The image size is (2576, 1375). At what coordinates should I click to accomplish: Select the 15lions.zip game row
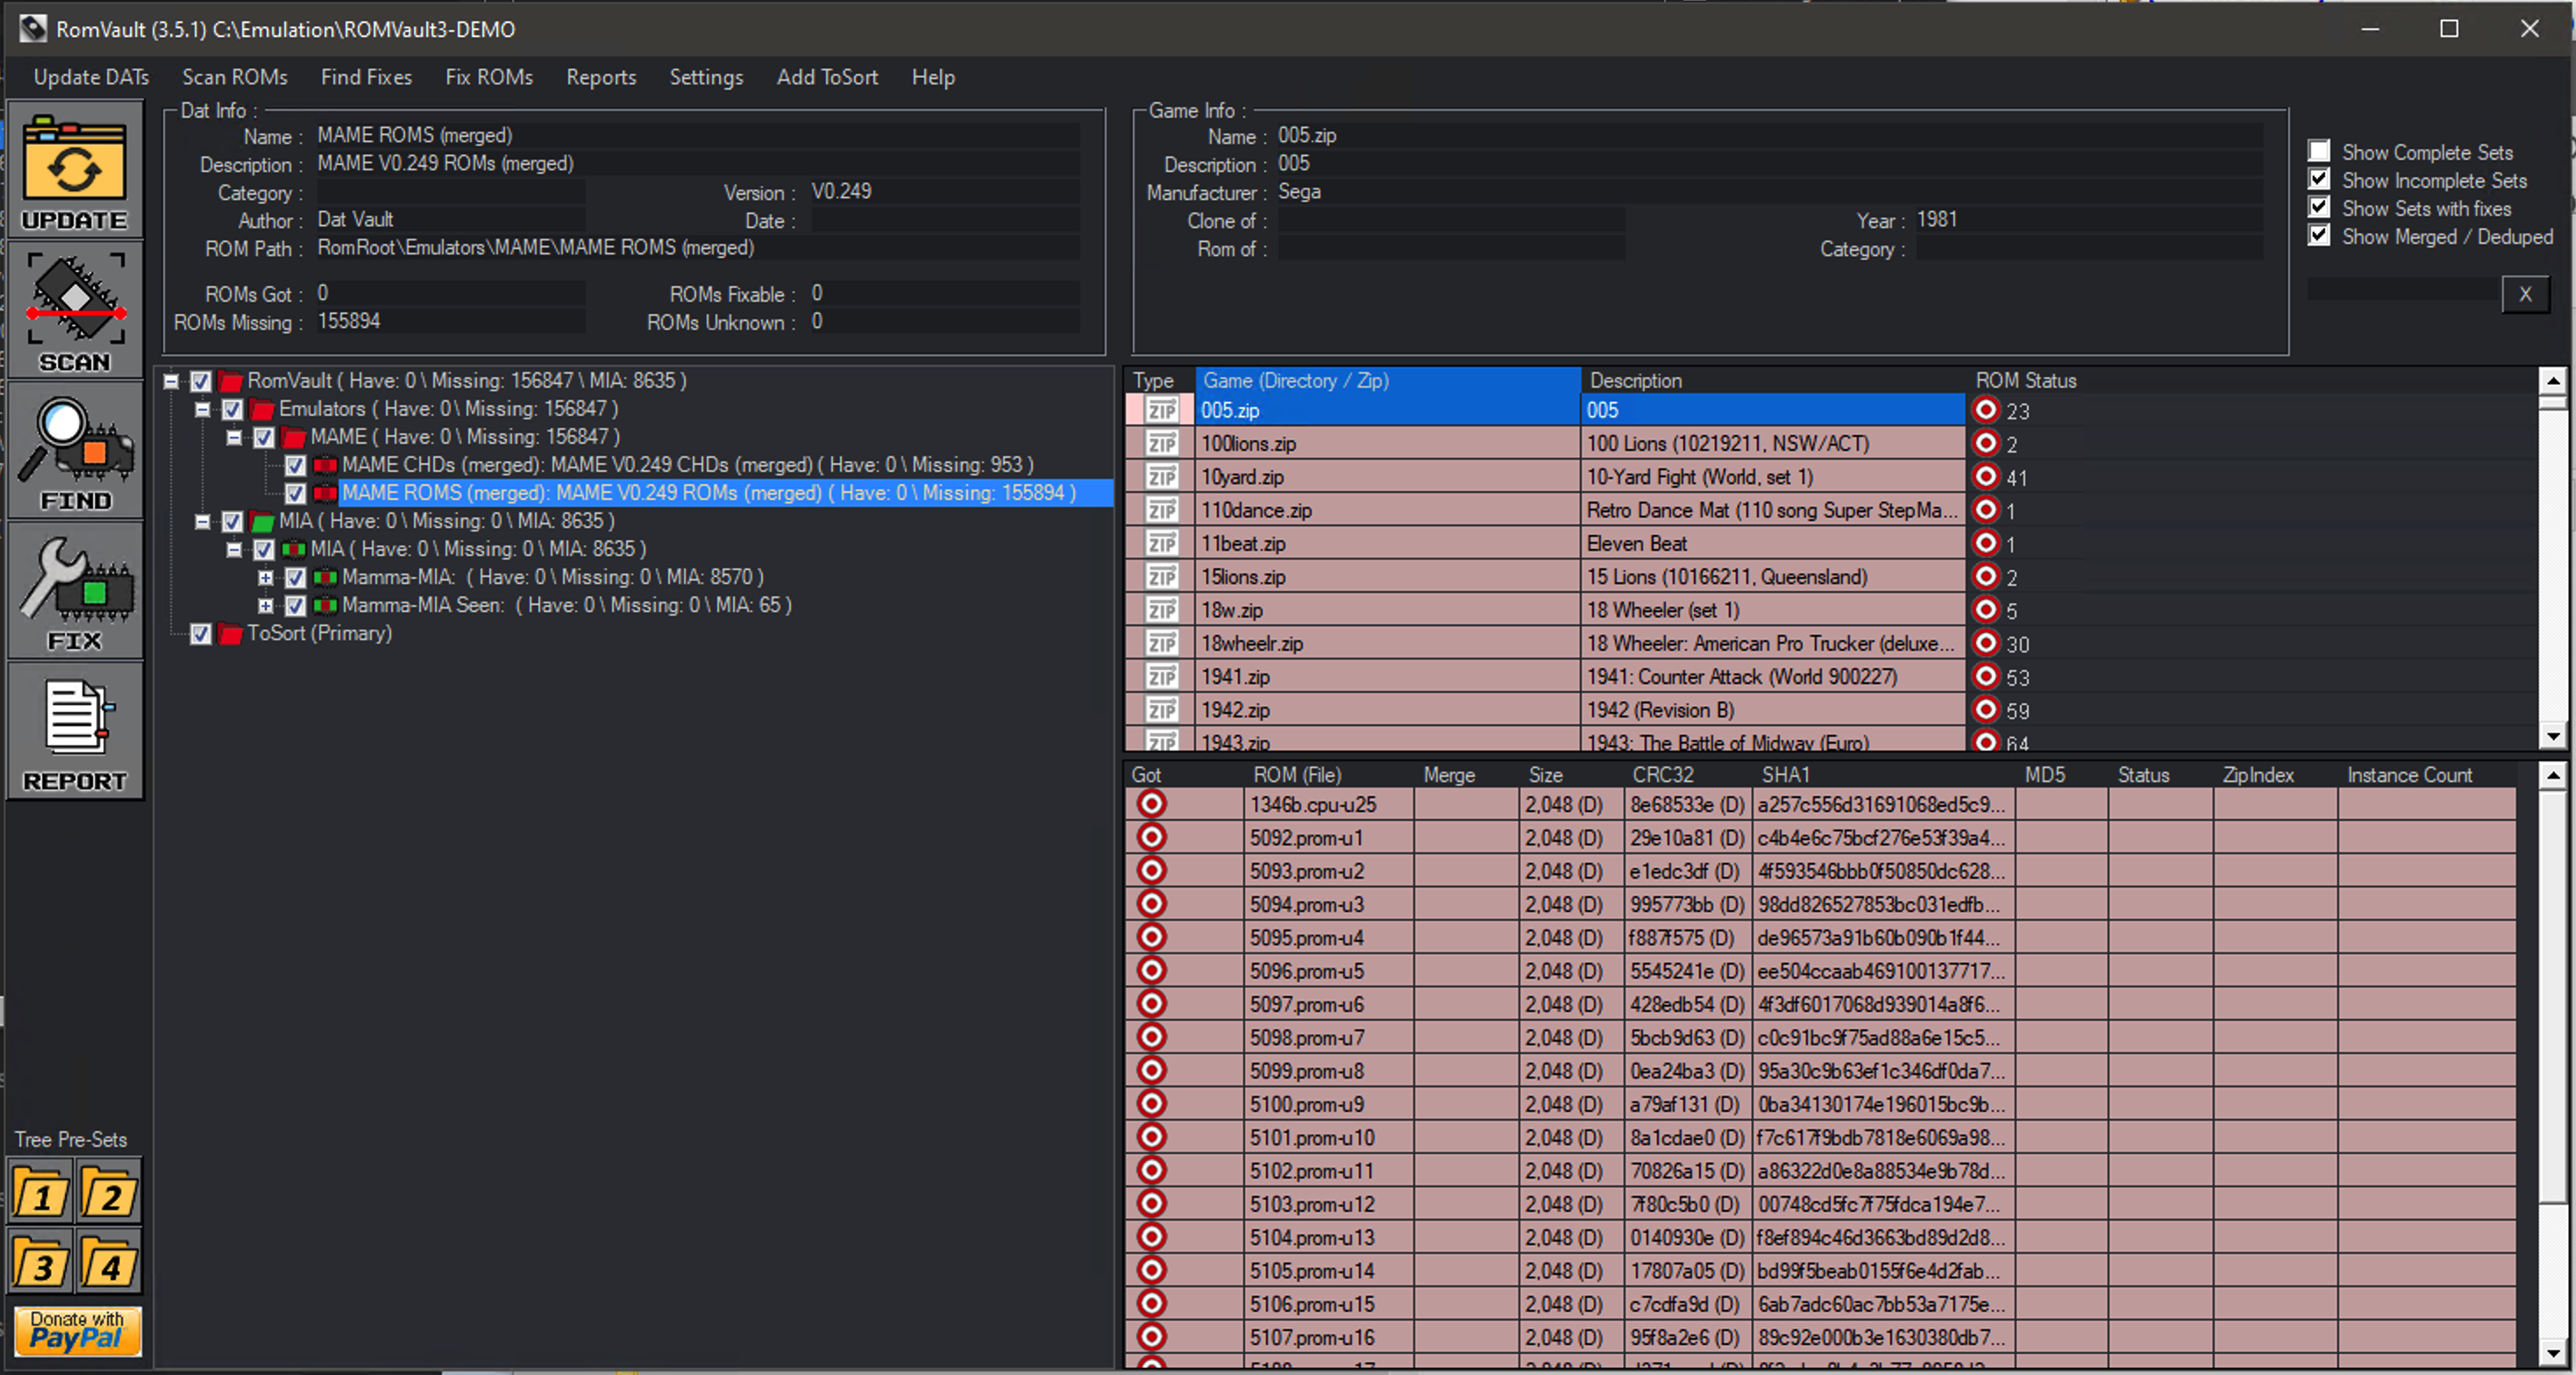[x=1545, y=576]
